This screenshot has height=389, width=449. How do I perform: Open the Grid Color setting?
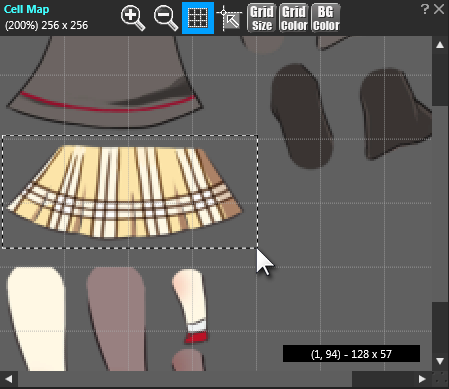point(294,18)
